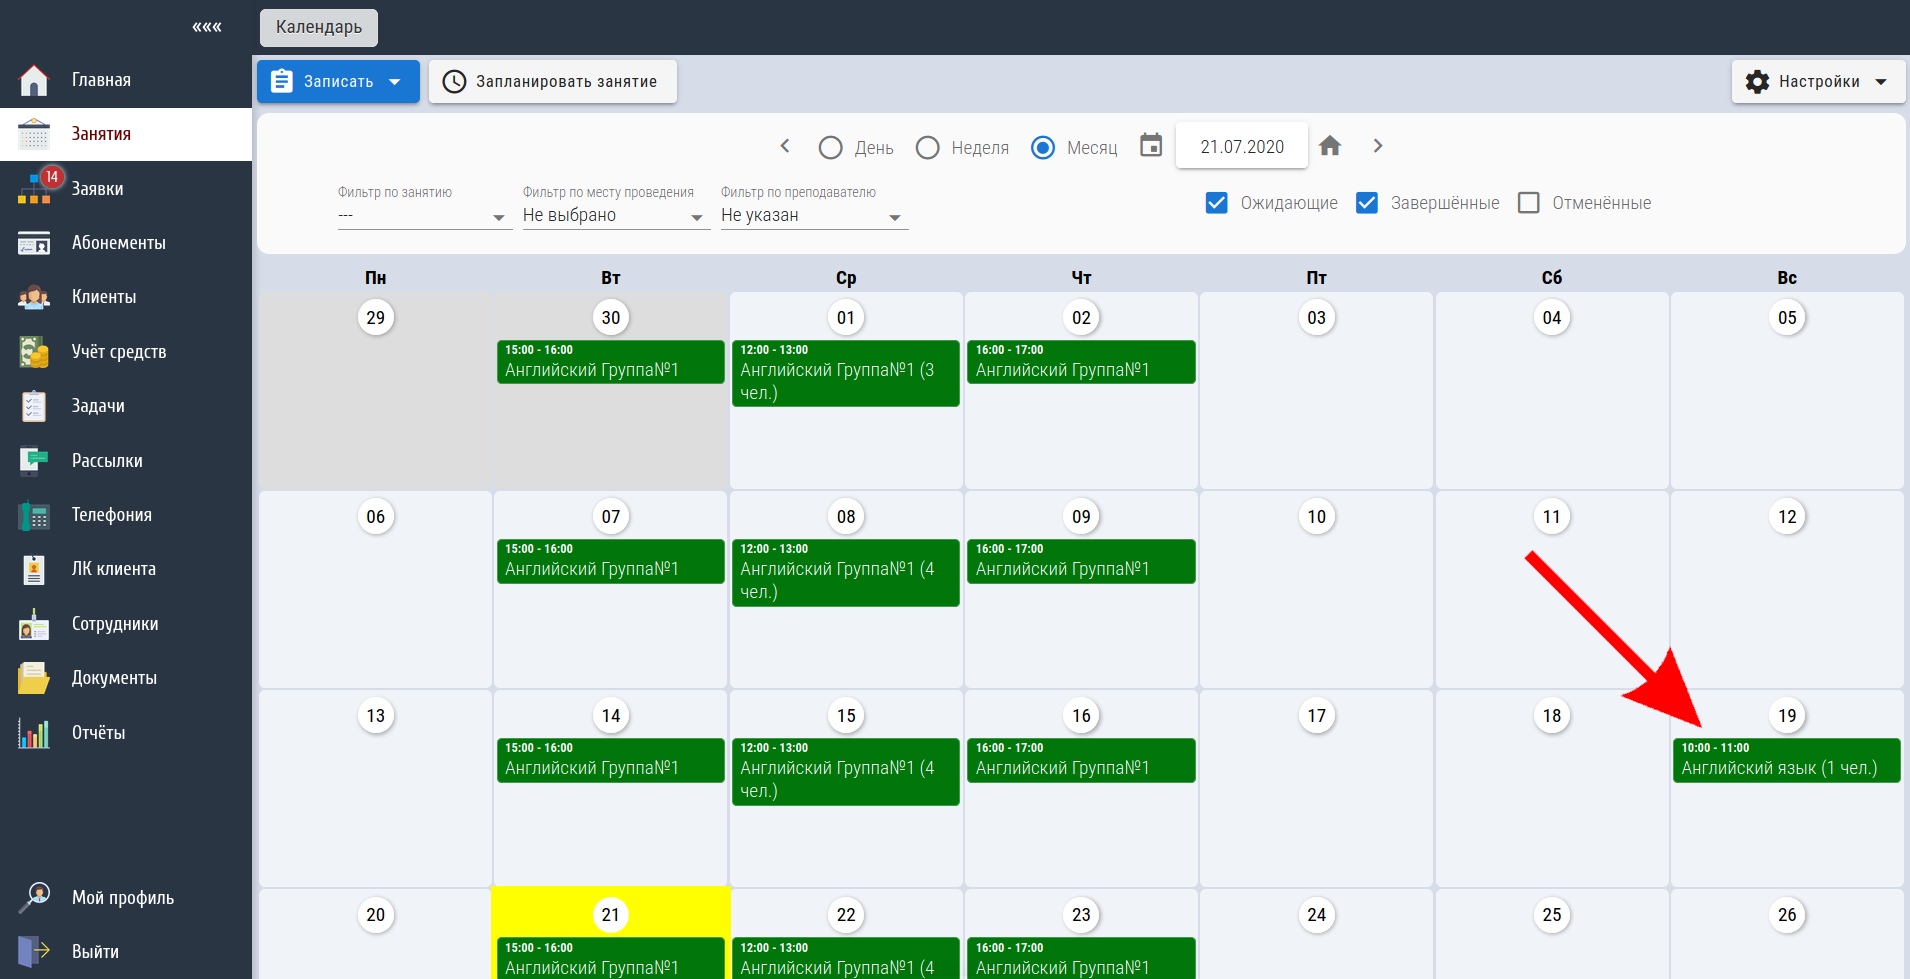Image resolution: width=1910 pixels, height=979 pixels.
Task: Click the Мой профиль magnifier icon
Action: click(x=34, y=898)
